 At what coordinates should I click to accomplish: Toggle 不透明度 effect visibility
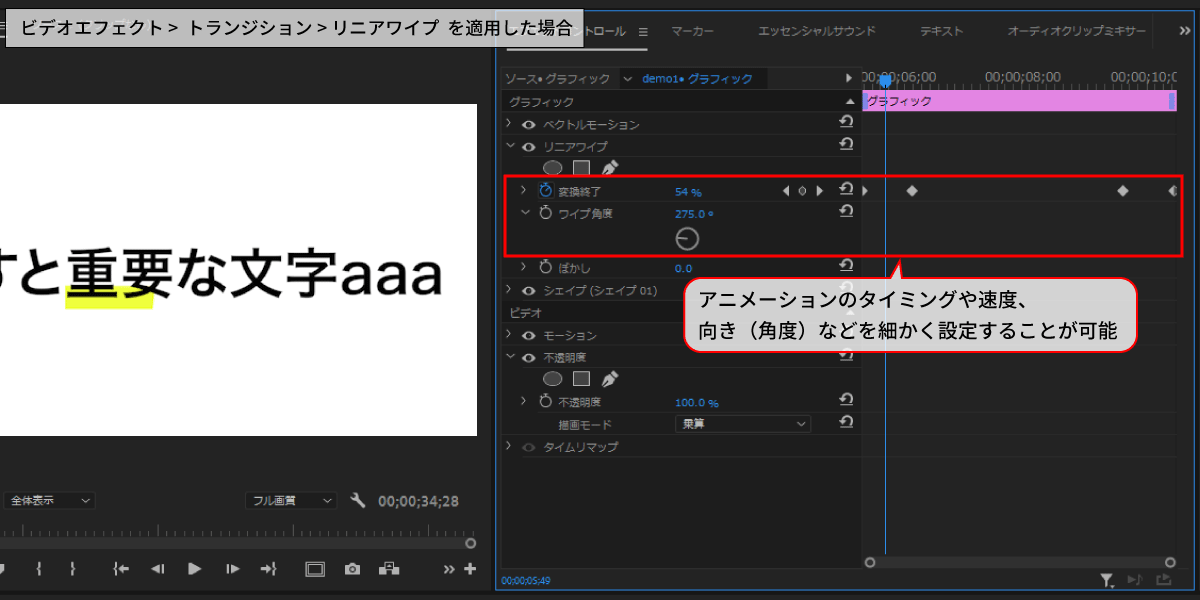pyautogui.click(x=528, y=357)
